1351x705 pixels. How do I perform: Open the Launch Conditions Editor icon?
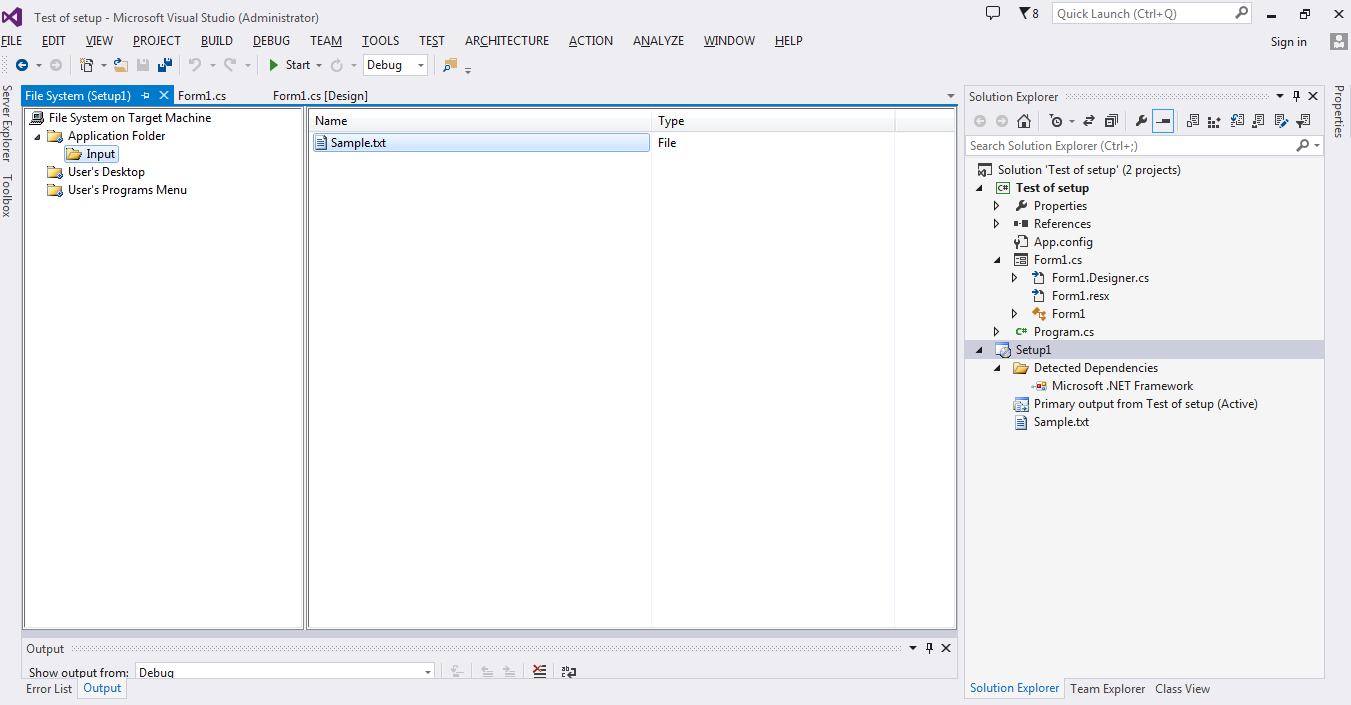(1303, 121)
